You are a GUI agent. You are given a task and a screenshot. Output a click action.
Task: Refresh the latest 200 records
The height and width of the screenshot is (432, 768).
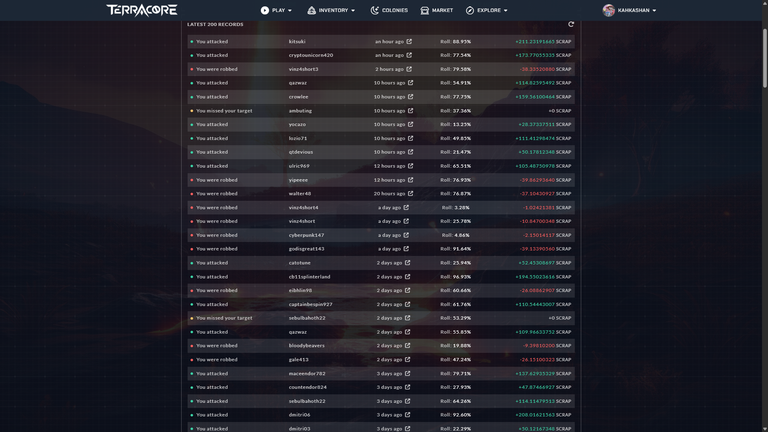(x=571, y=24)
